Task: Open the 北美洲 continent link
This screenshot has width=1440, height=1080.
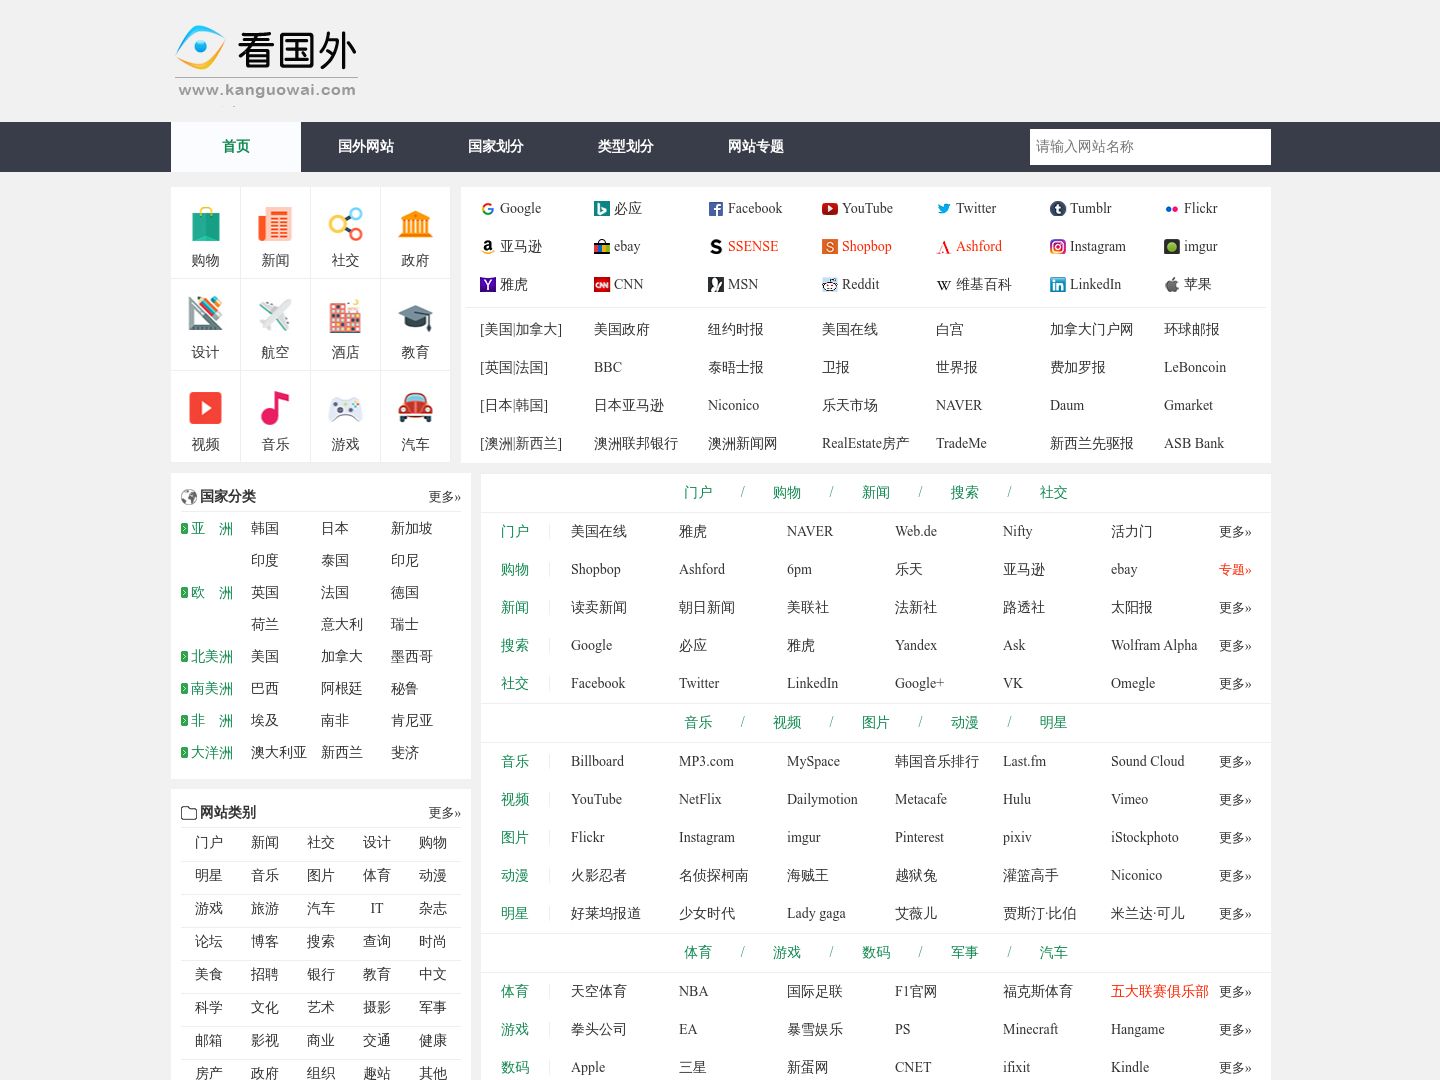Action: [x=212, y=657]
